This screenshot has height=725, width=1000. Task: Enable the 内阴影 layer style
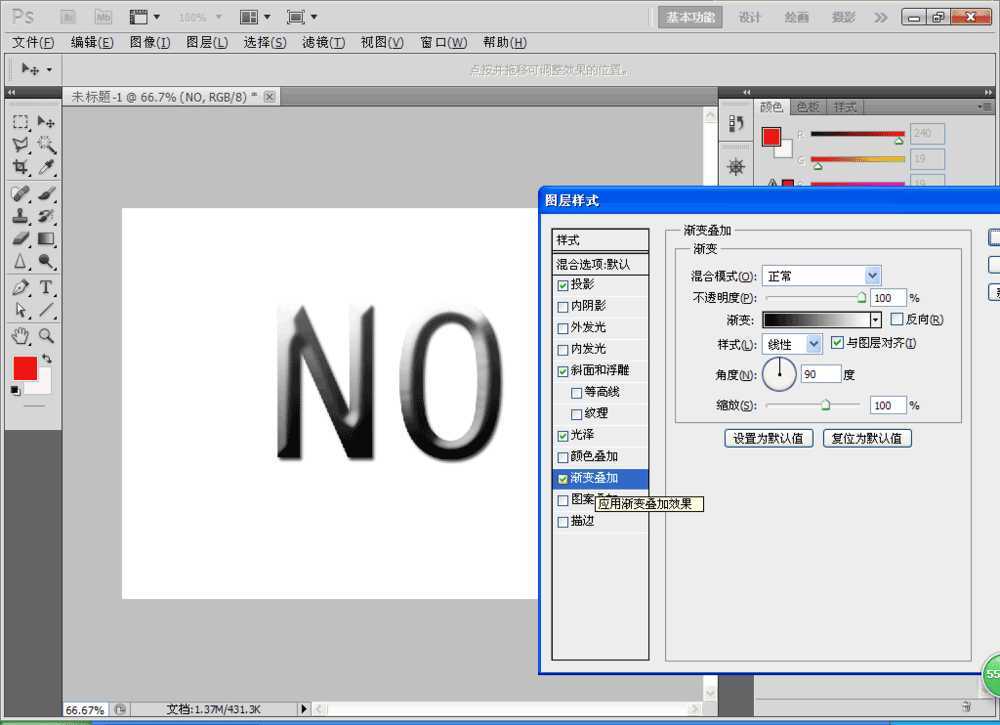coord(563,306)
